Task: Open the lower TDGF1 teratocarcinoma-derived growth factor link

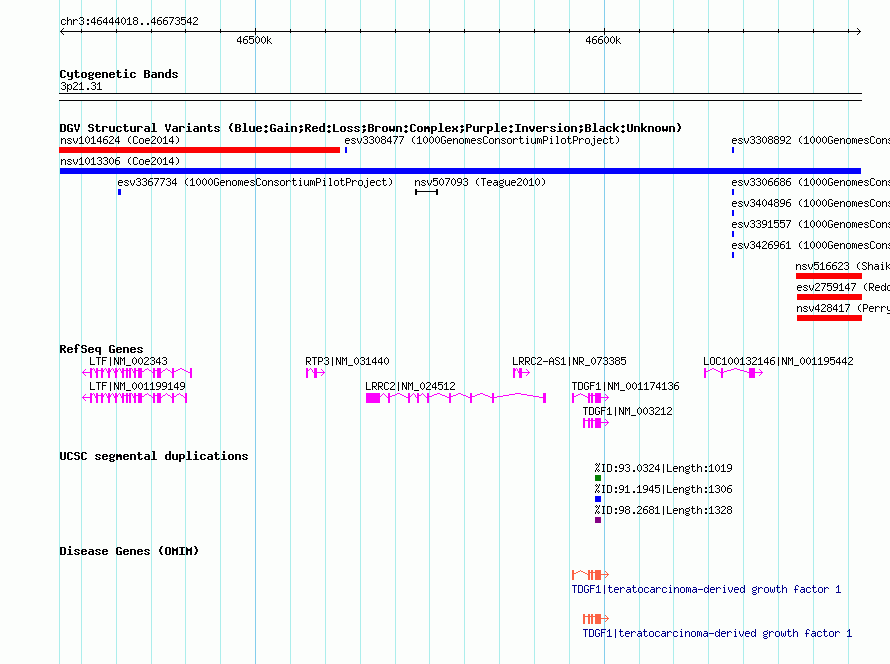Action: pyautogui.click(x=717, y=633)
